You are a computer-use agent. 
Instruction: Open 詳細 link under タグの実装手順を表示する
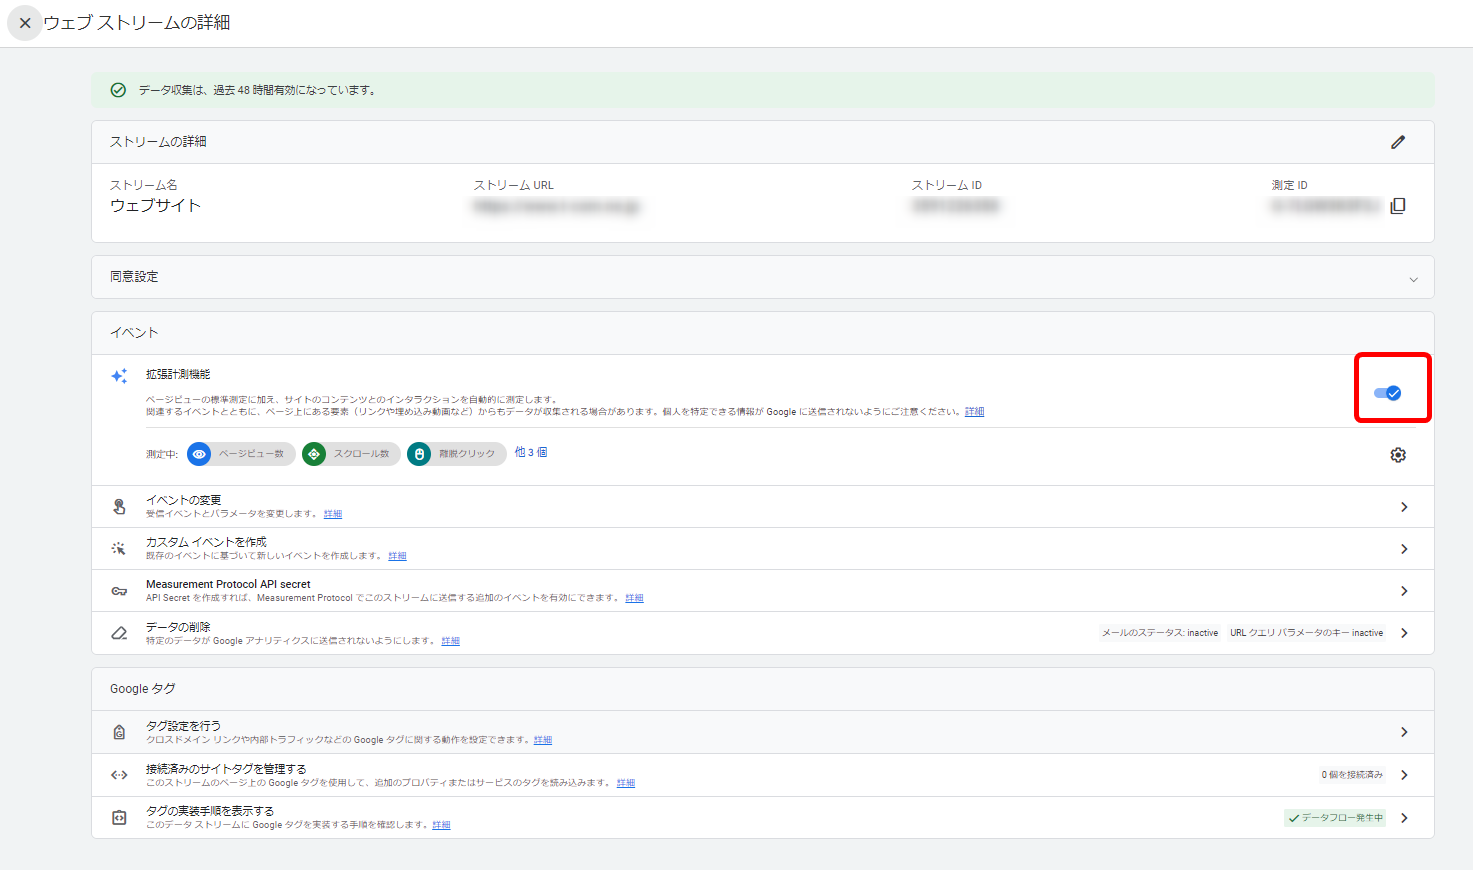(x=441, y=825)
